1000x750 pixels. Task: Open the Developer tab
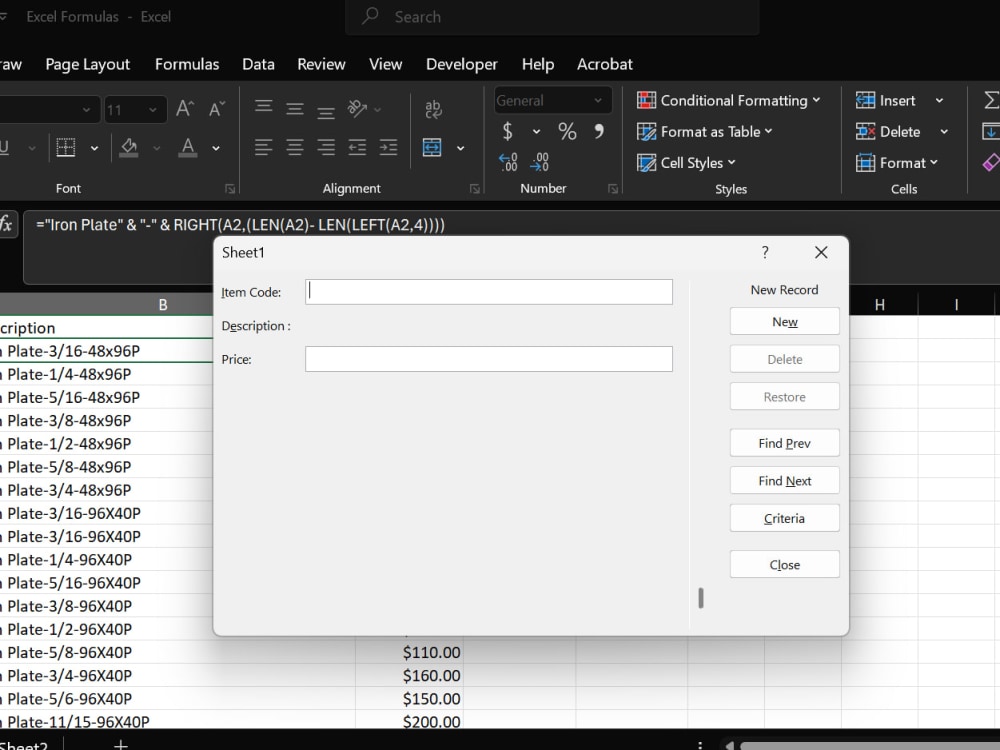(x=462, y=64)
